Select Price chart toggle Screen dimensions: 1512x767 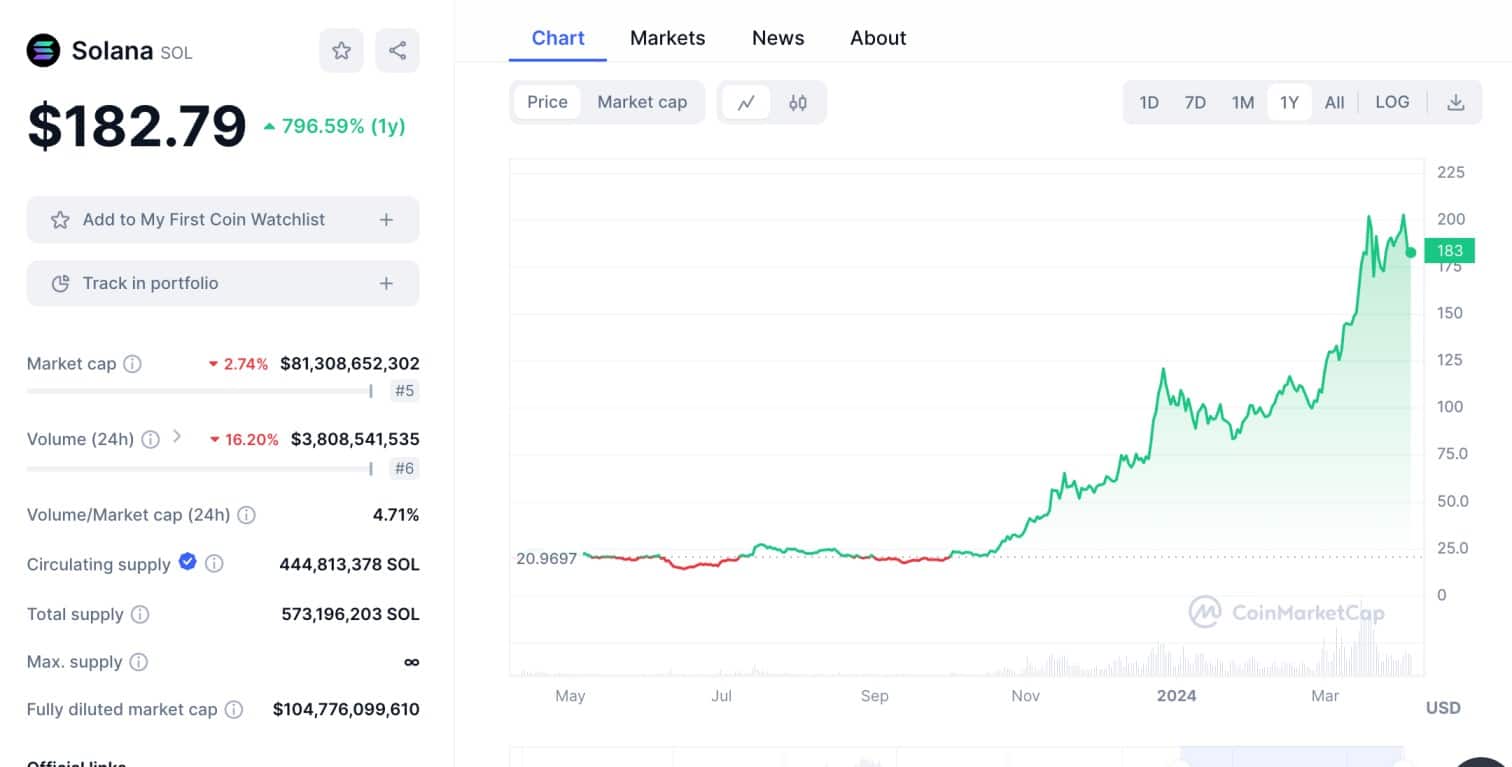coord(547,102)
